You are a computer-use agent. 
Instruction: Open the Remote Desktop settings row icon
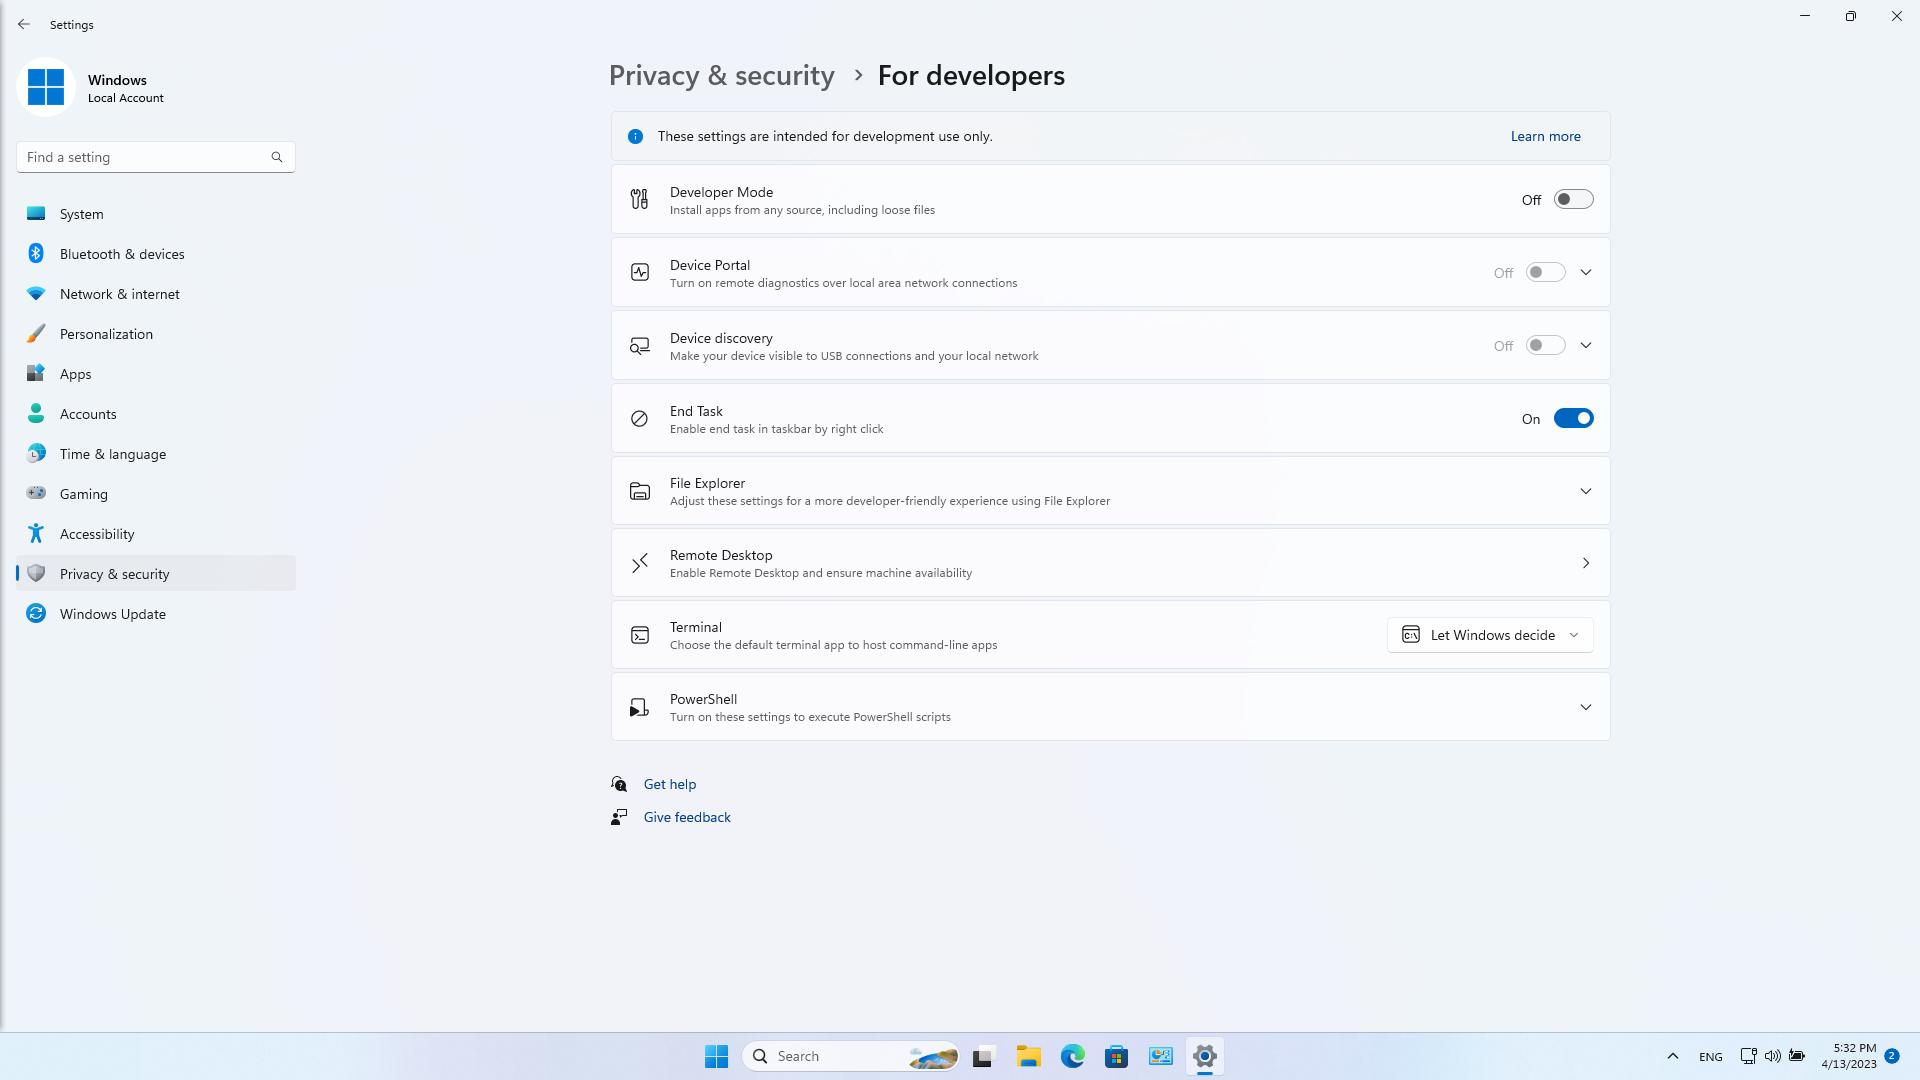coord(639,563)
